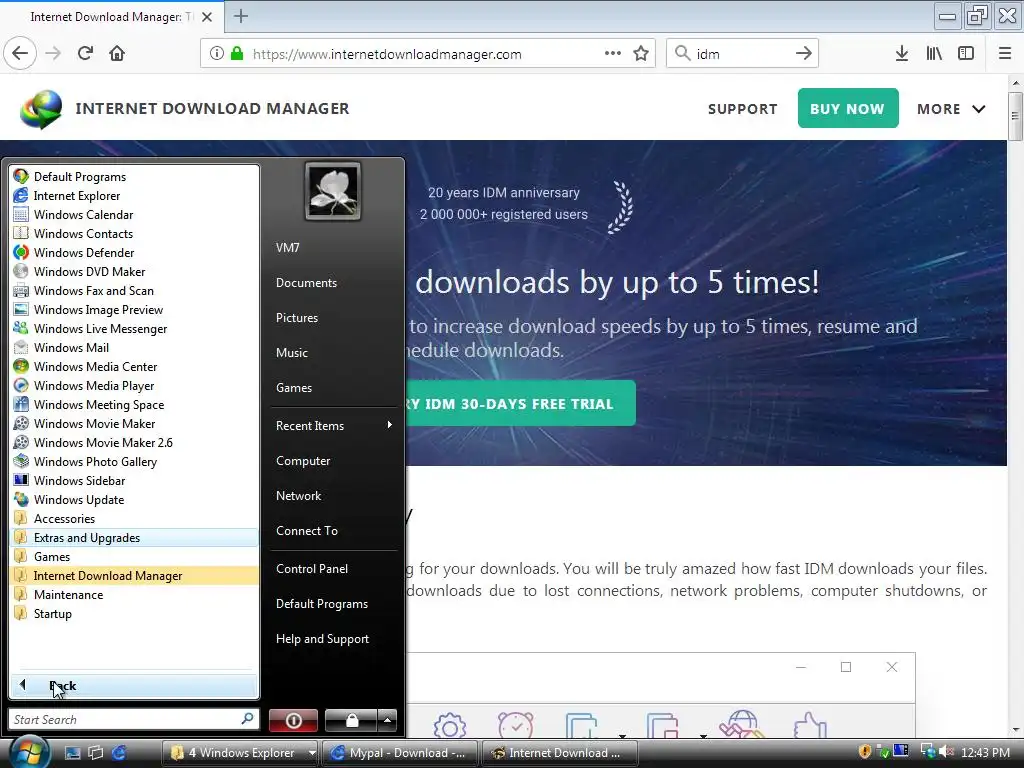Open the browser downloads panel
1024x768 pixels.
coord(901,54)
